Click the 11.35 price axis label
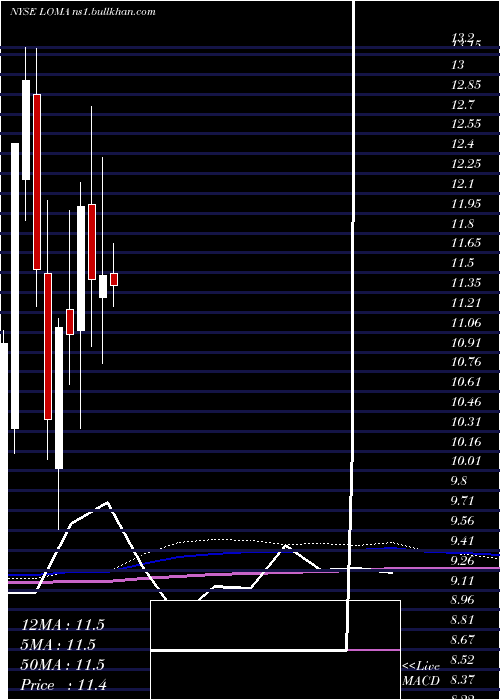The width and height of the screenshot is (500, 700). 466,283
